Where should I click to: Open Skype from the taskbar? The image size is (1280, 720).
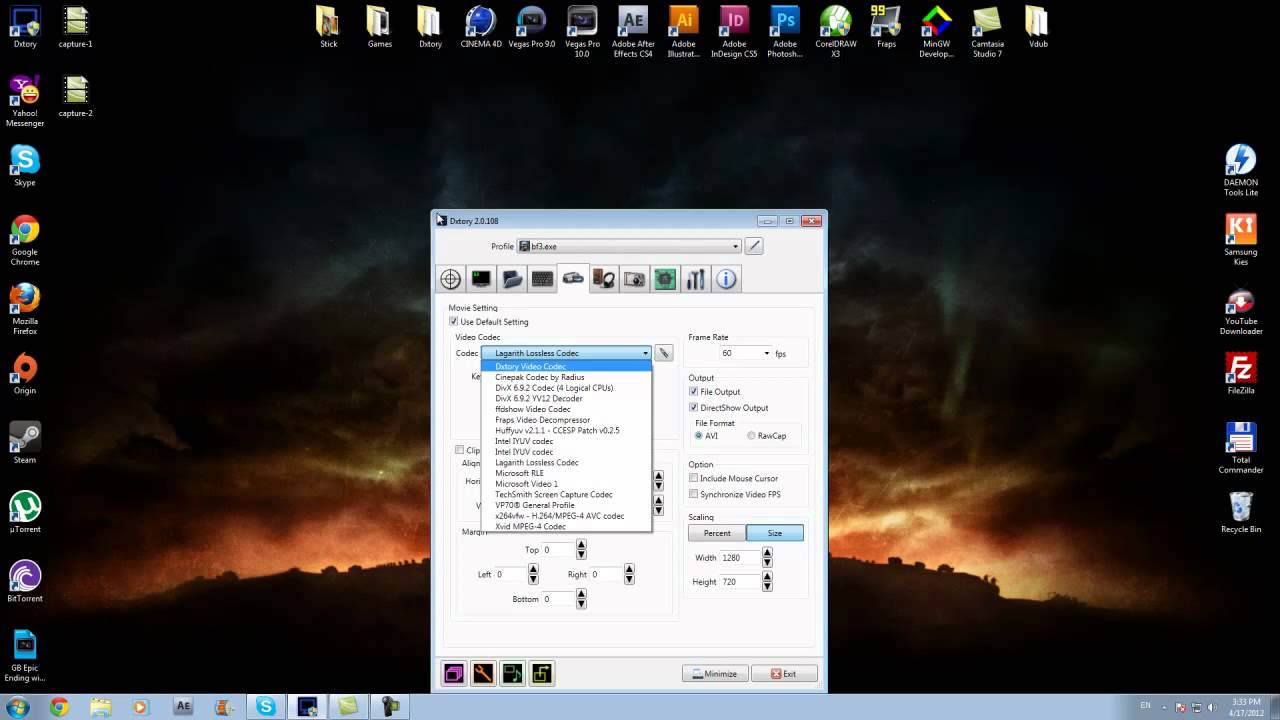[x=265, y=707]
